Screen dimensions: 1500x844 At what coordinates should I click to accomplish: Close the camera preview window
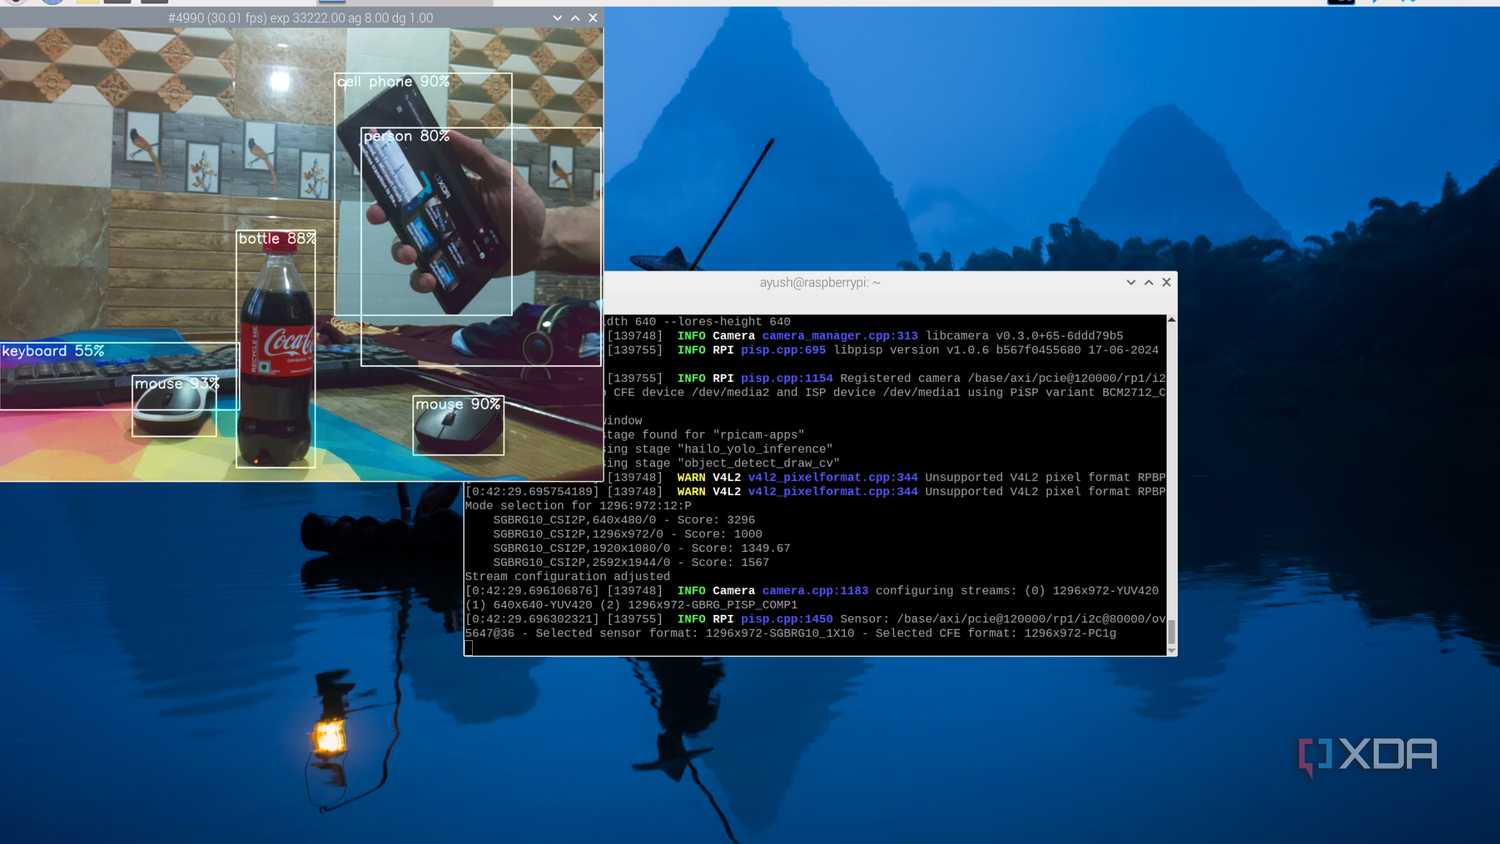point(593,18)
